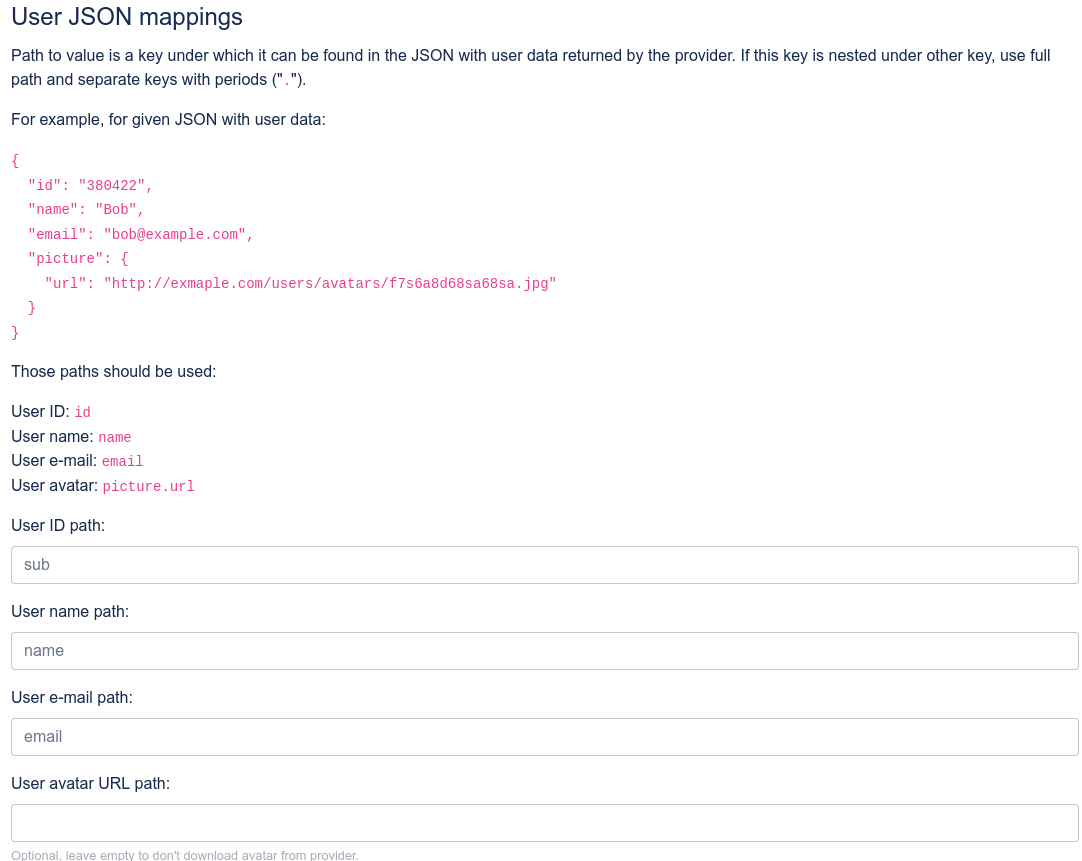Viewport: 1082px width, 861px height.
Task: Click the JSON line with "Bob"
Action: 86,210
